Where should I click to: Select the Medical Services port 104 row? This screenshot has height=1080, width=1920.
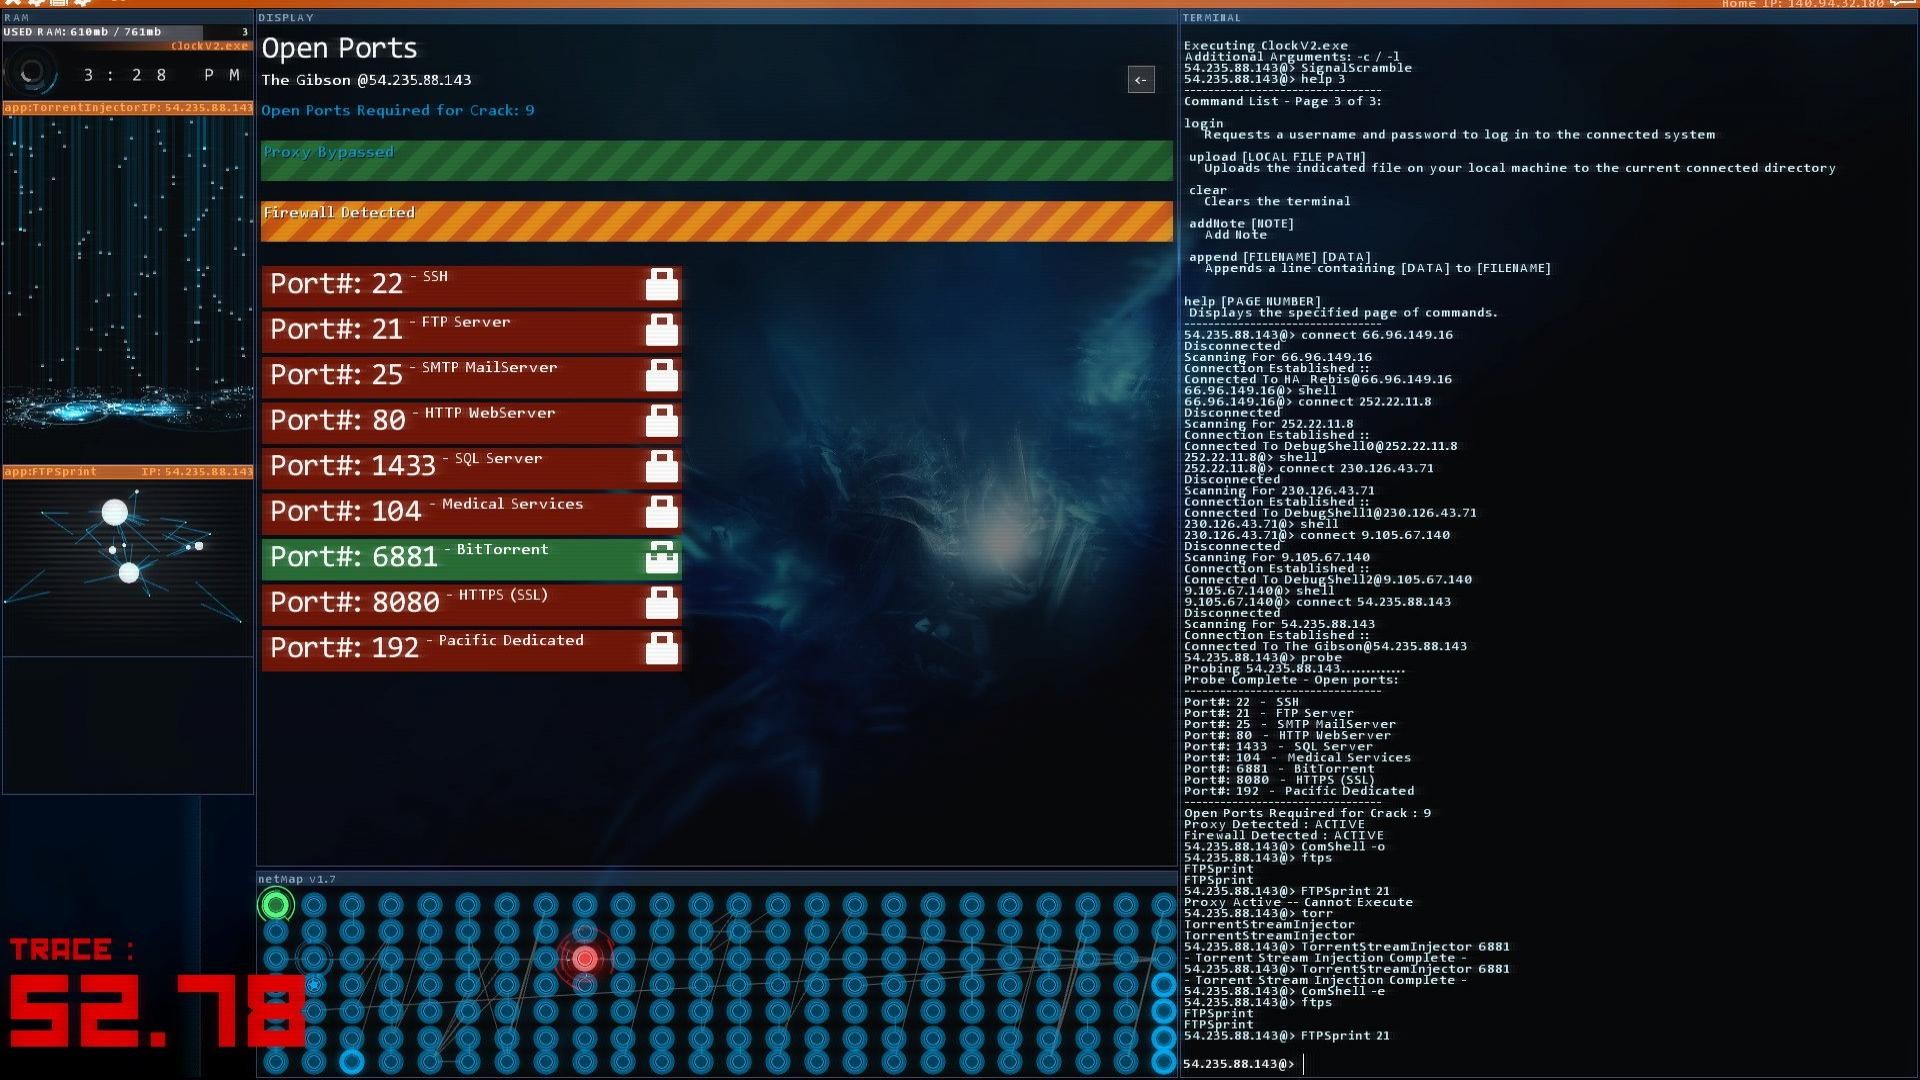coord(450,512)
